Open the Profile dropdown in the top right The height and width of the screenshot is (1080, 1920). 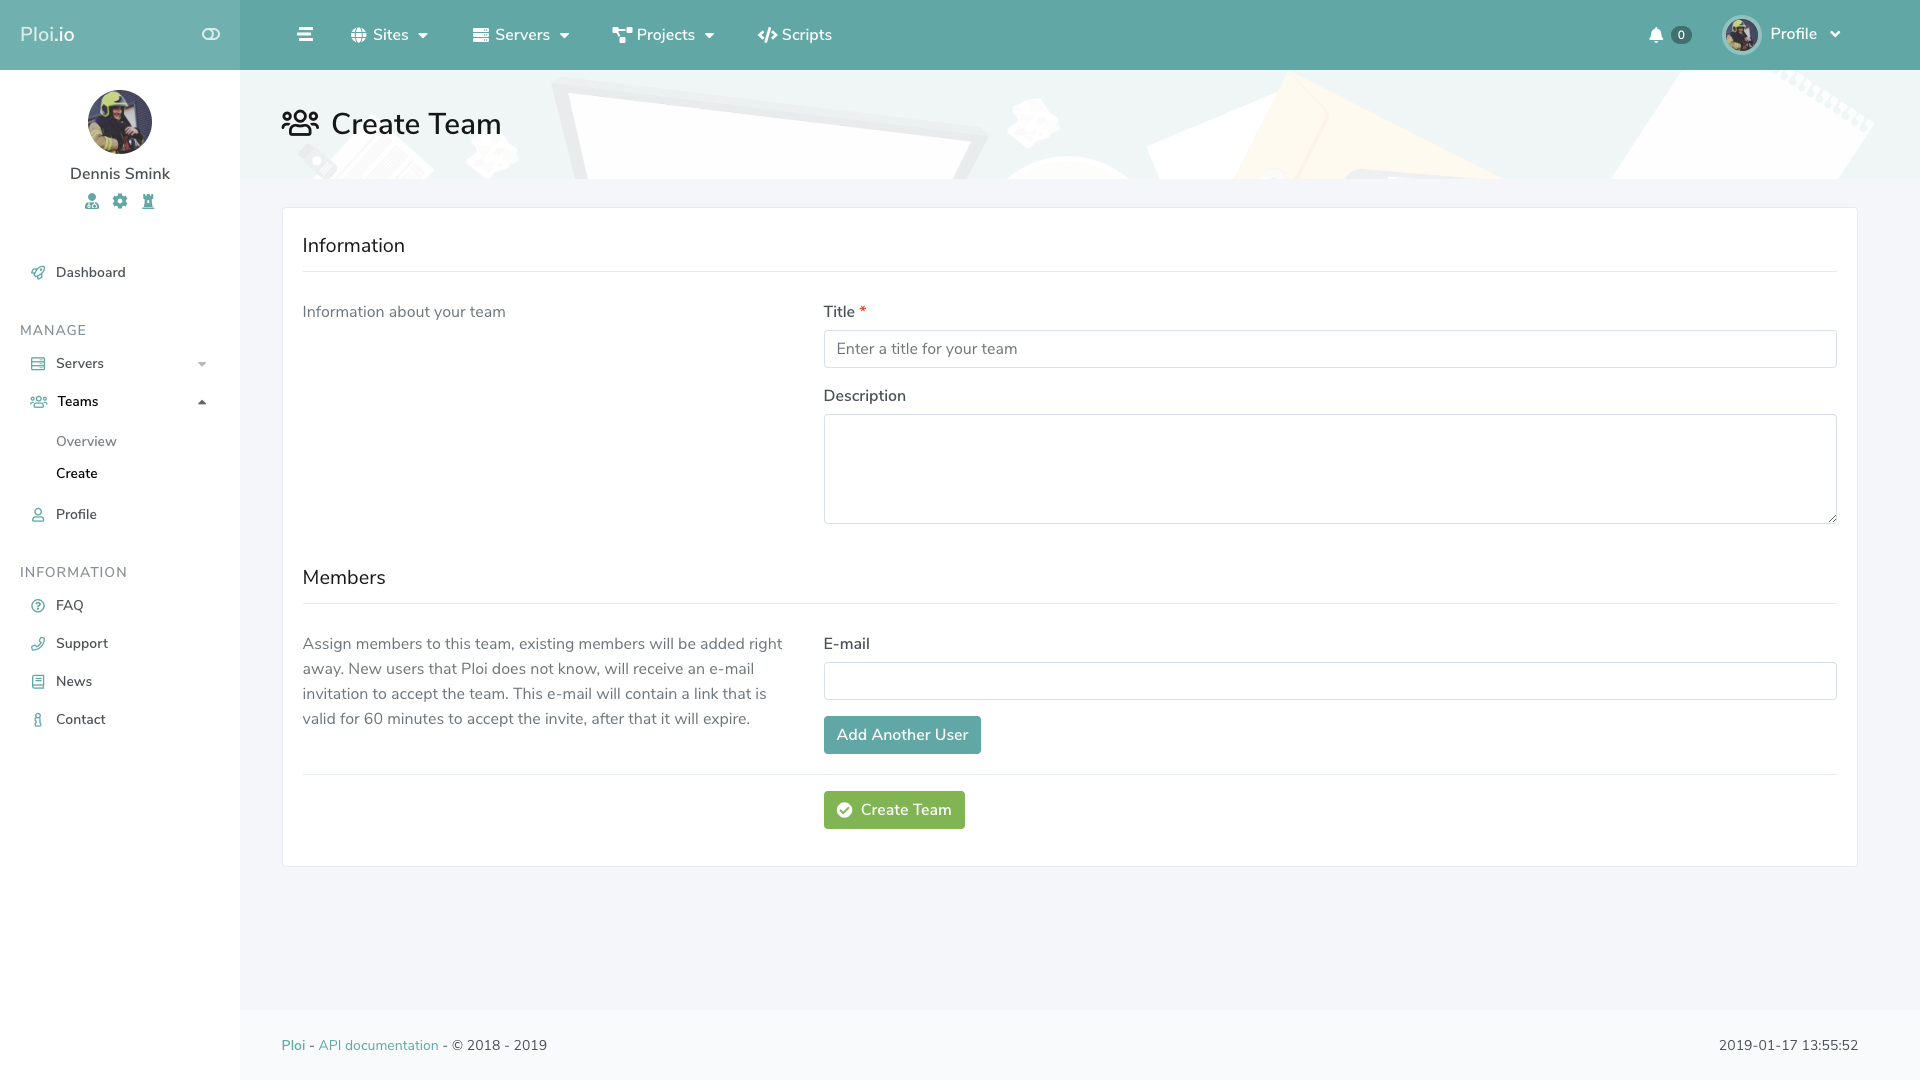1805,34
